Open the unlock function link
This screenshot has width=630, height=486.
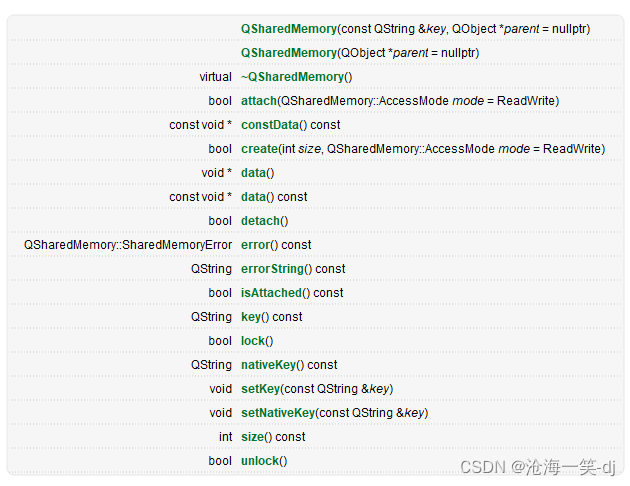tap(260, 461)
